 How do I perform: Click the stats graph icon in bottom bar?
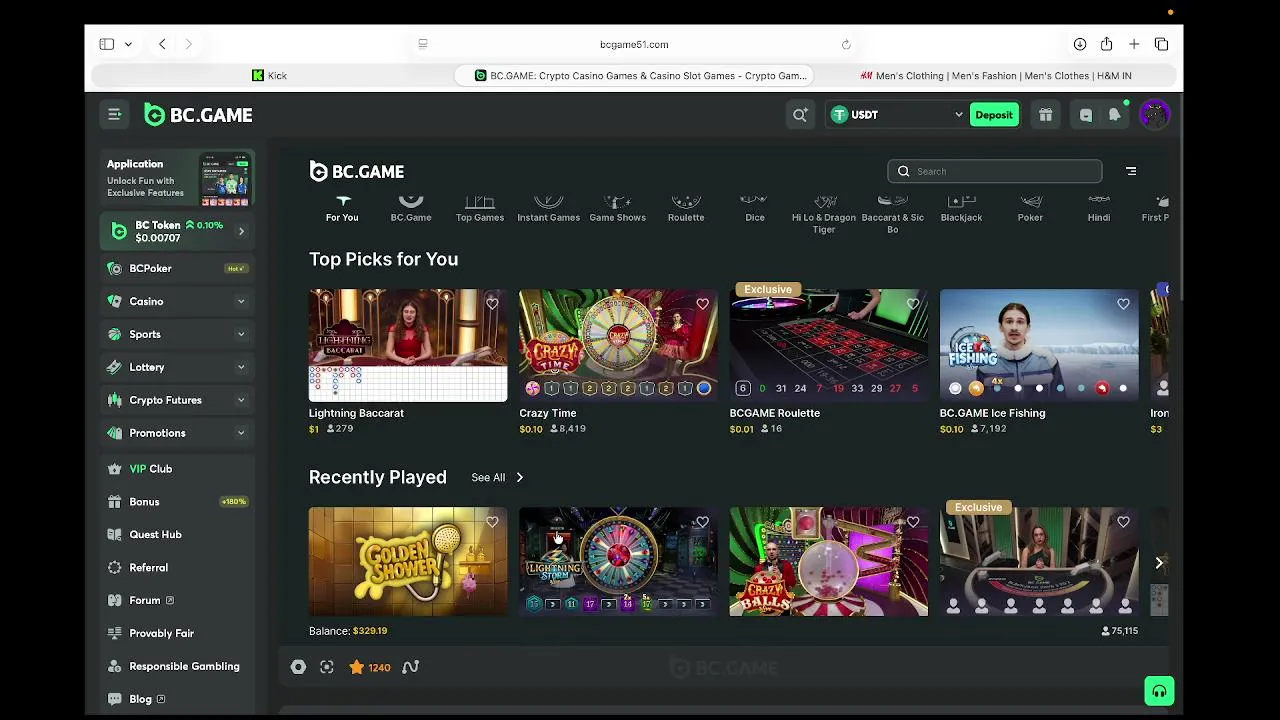pos(410,667)
